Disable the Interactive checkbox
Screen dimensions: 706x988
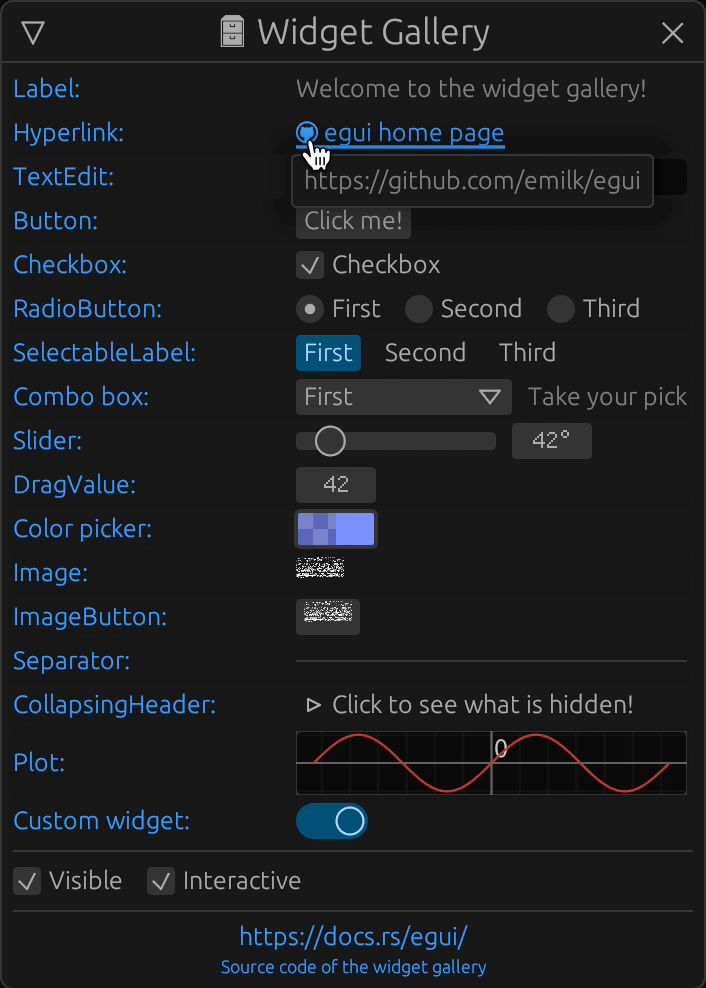(x=162, y=881)
